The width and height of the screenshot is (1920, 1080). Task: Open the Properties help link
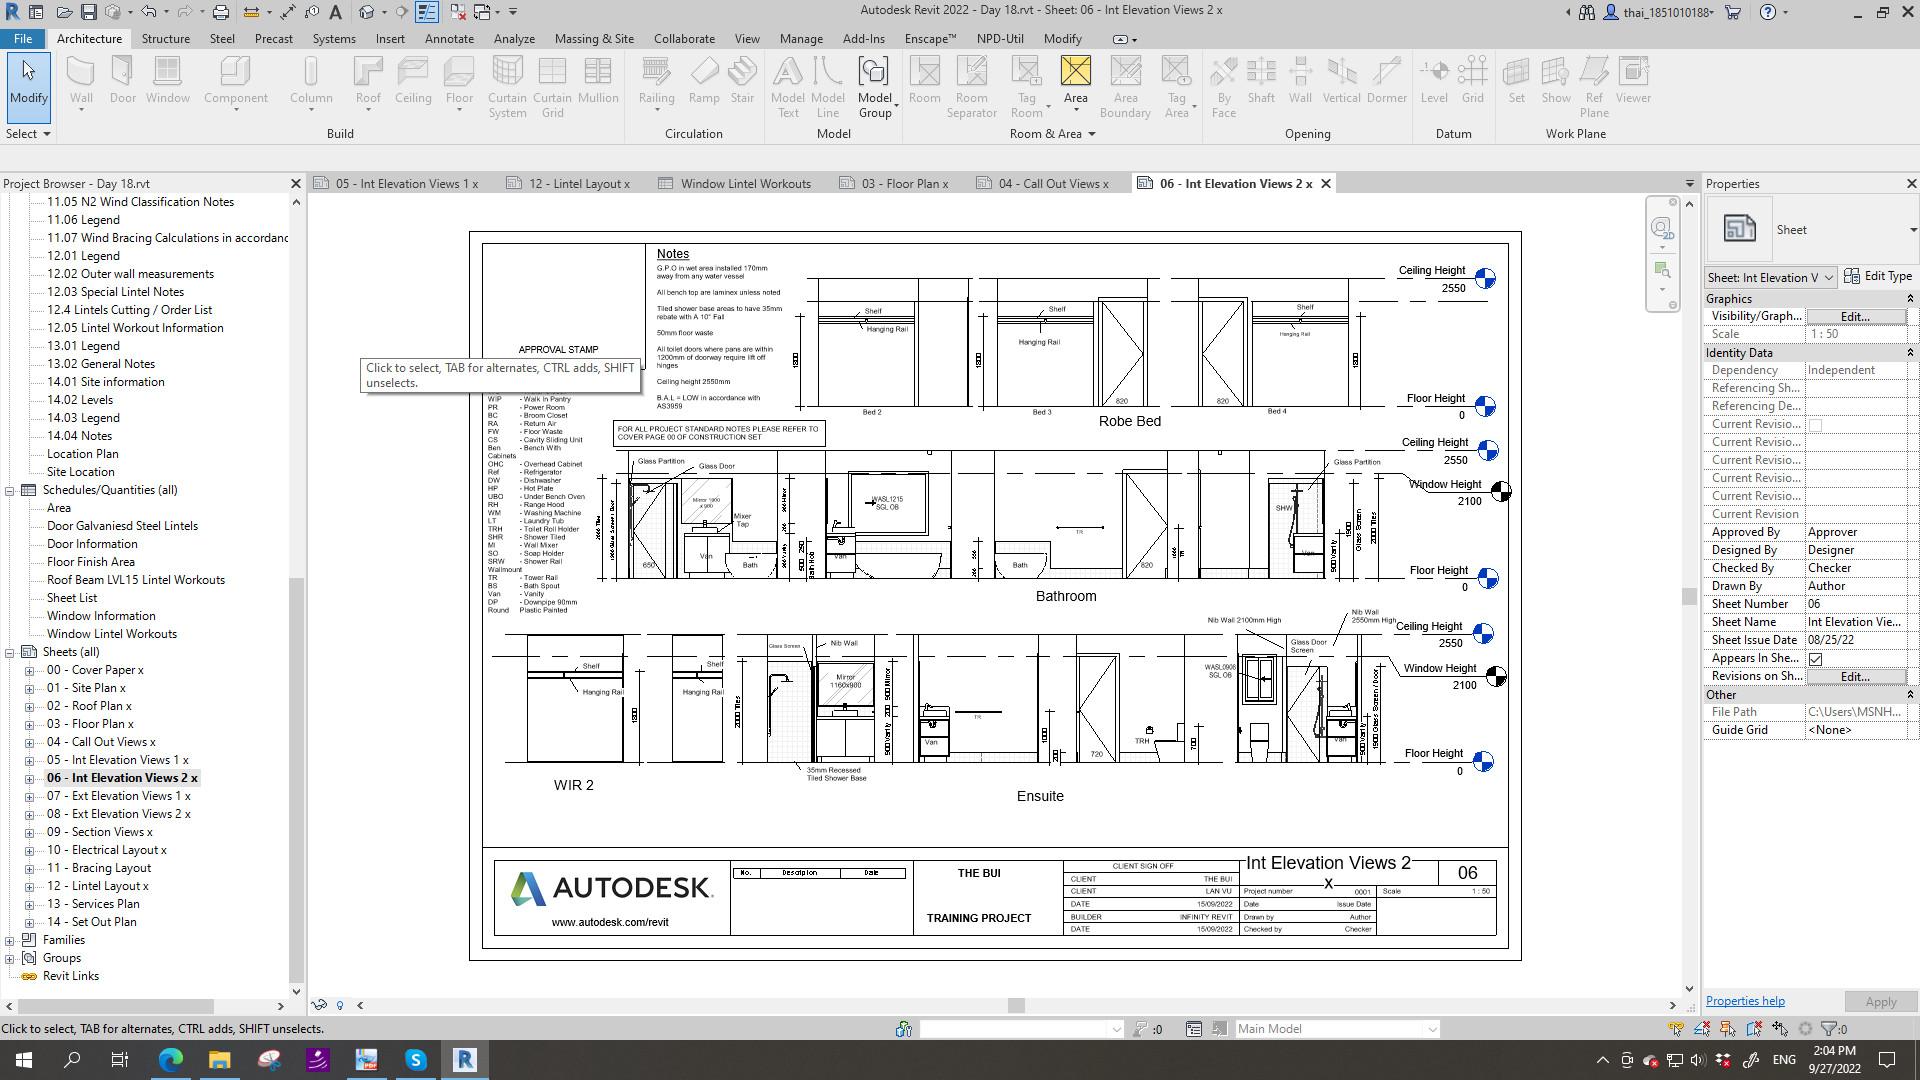coord(1744,1001)
